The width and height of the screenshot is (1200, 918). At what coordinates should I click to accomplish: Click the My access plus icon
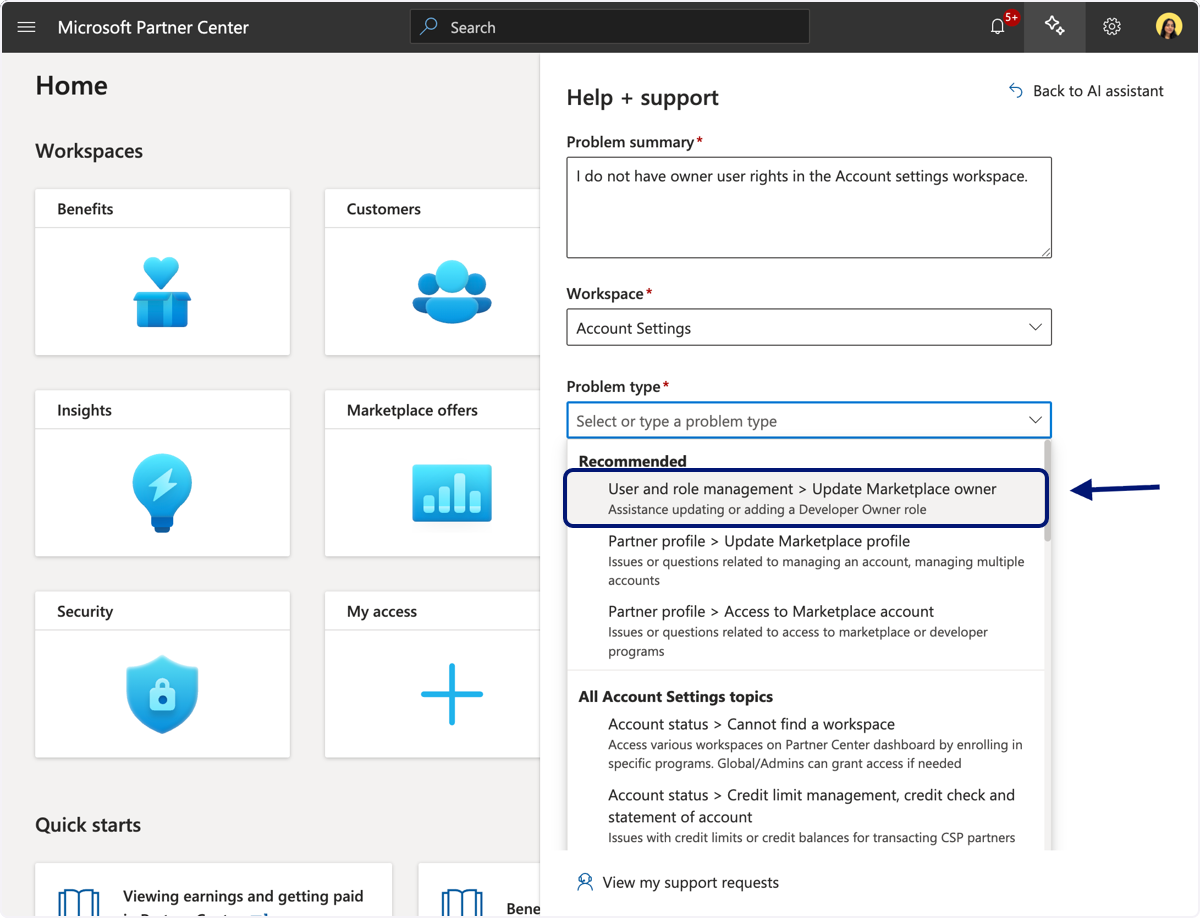[452, 694]
